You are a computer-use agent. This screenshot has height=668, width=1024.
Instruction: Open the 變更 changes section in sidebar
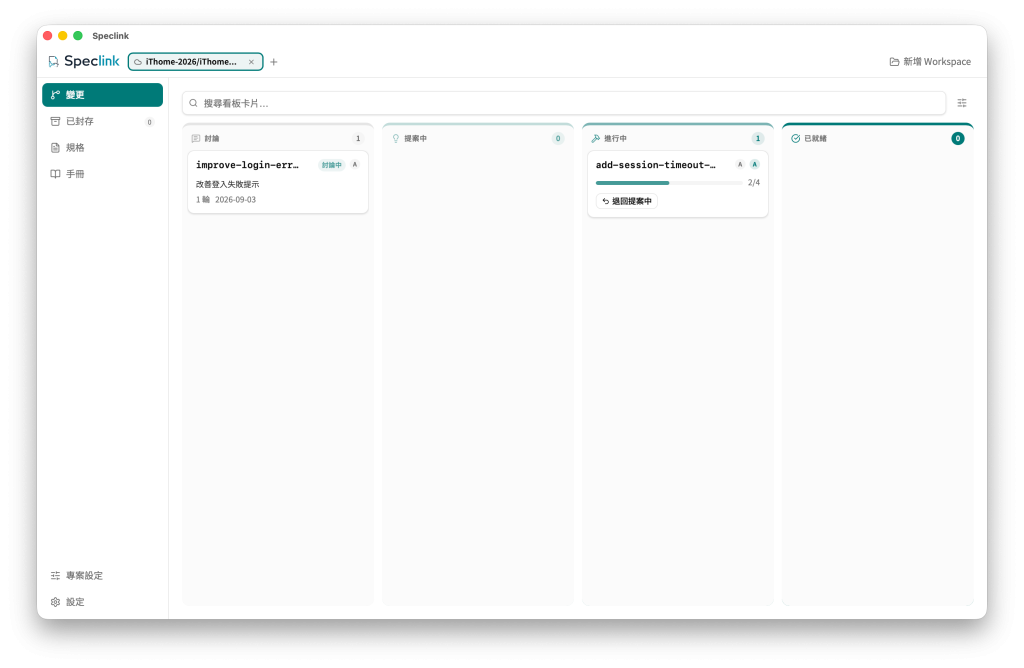tap(103, 95)
